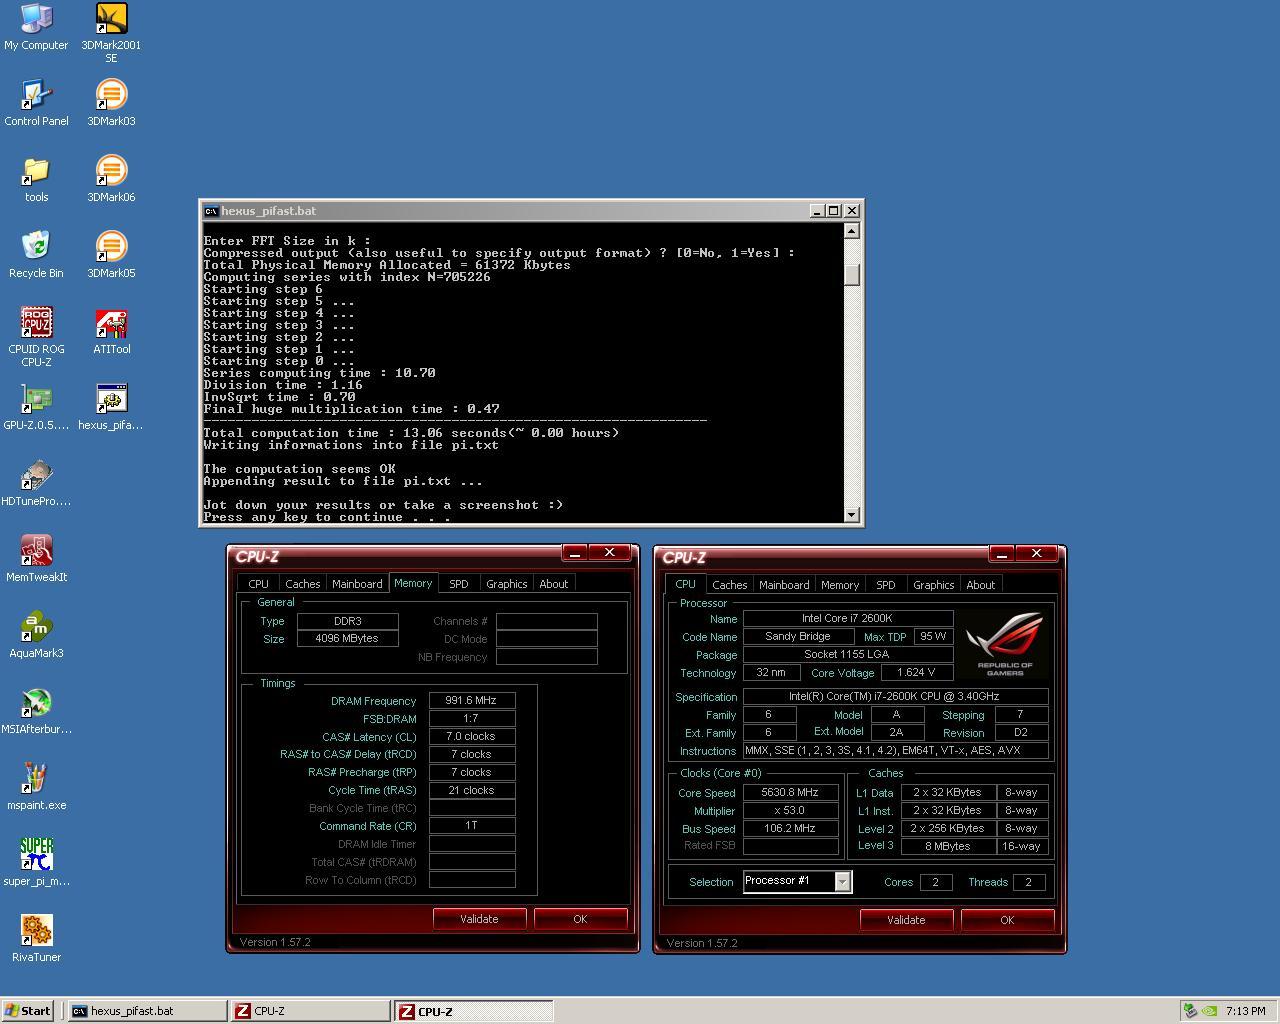
Task: Select hexus_pifast.bat taskbar button
Action: coord(147,1011)
